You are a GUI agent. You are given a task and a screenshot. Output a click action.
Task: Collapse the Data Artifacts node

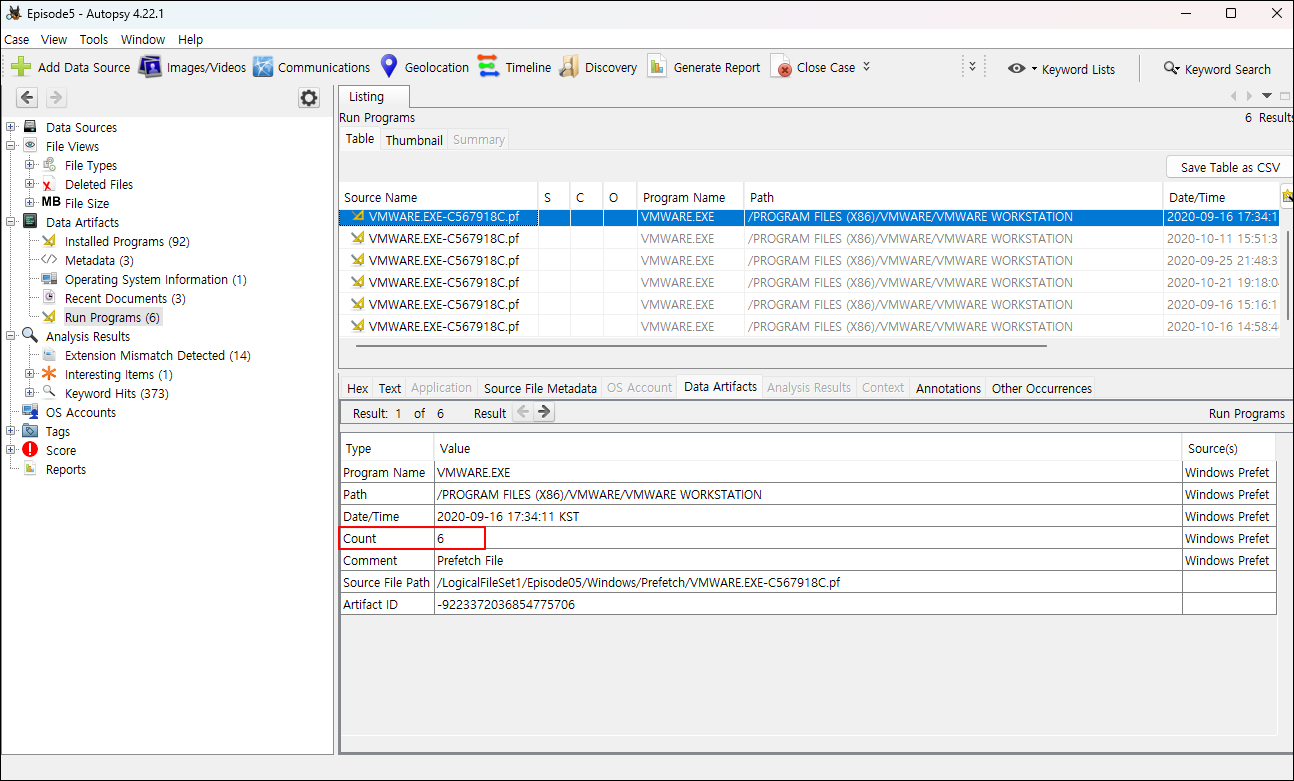pos(11,222)
